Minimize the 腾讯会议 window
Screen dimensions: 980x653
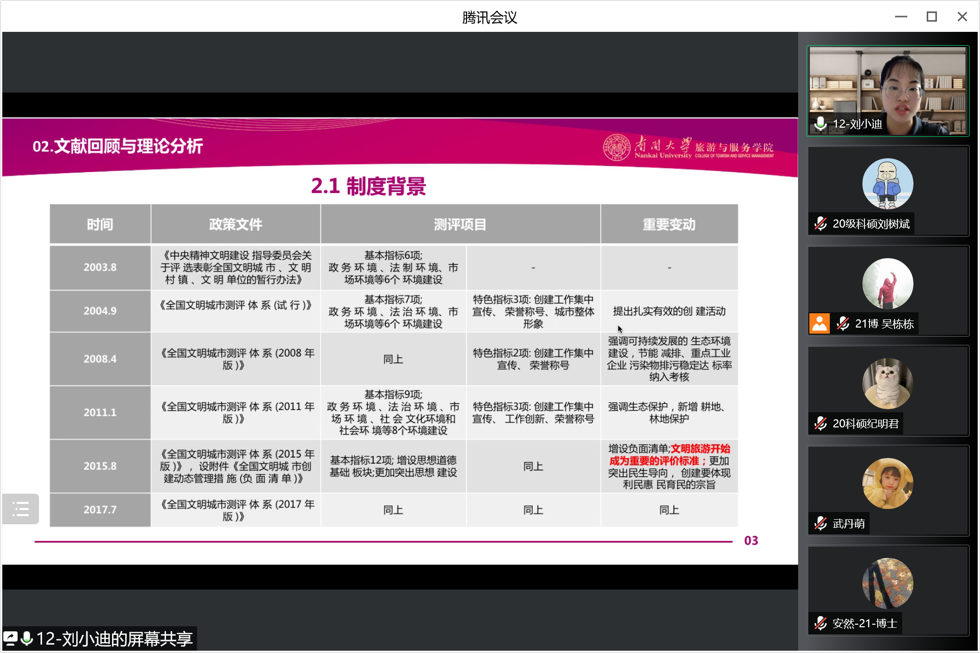click(x=901, y=17)
